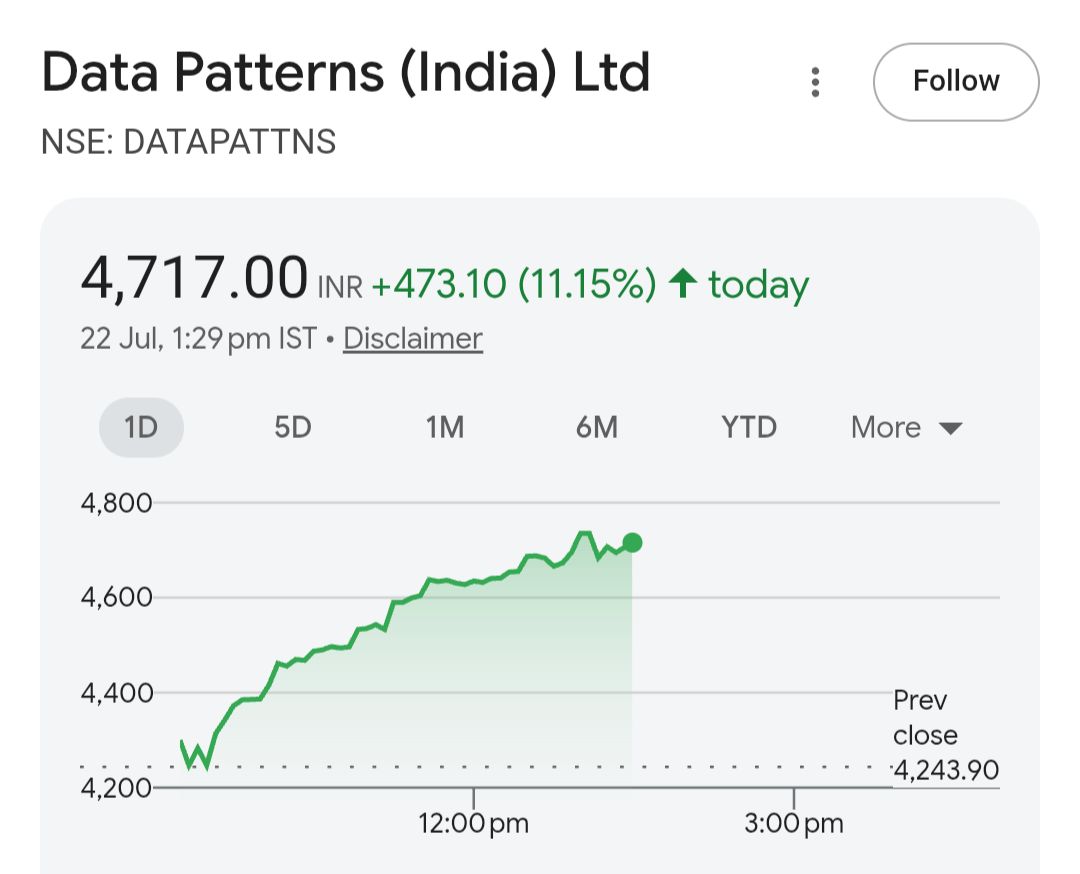Image resolution: width=1080 pixels, height=874 pixels.
Task: Expand the More ranges dropdown
Action: tap(906, 427)
